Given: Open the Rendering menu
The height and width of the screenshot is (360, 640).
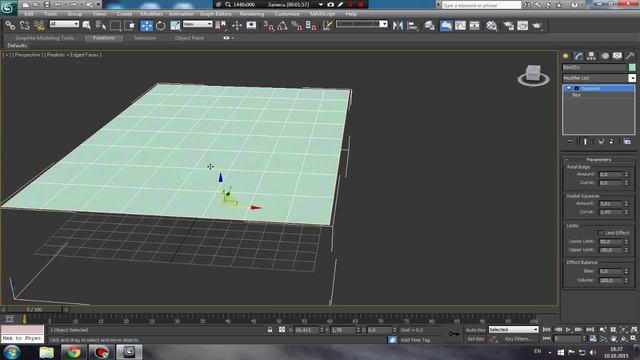Looking at the screenshot, I should pos(252,14).
